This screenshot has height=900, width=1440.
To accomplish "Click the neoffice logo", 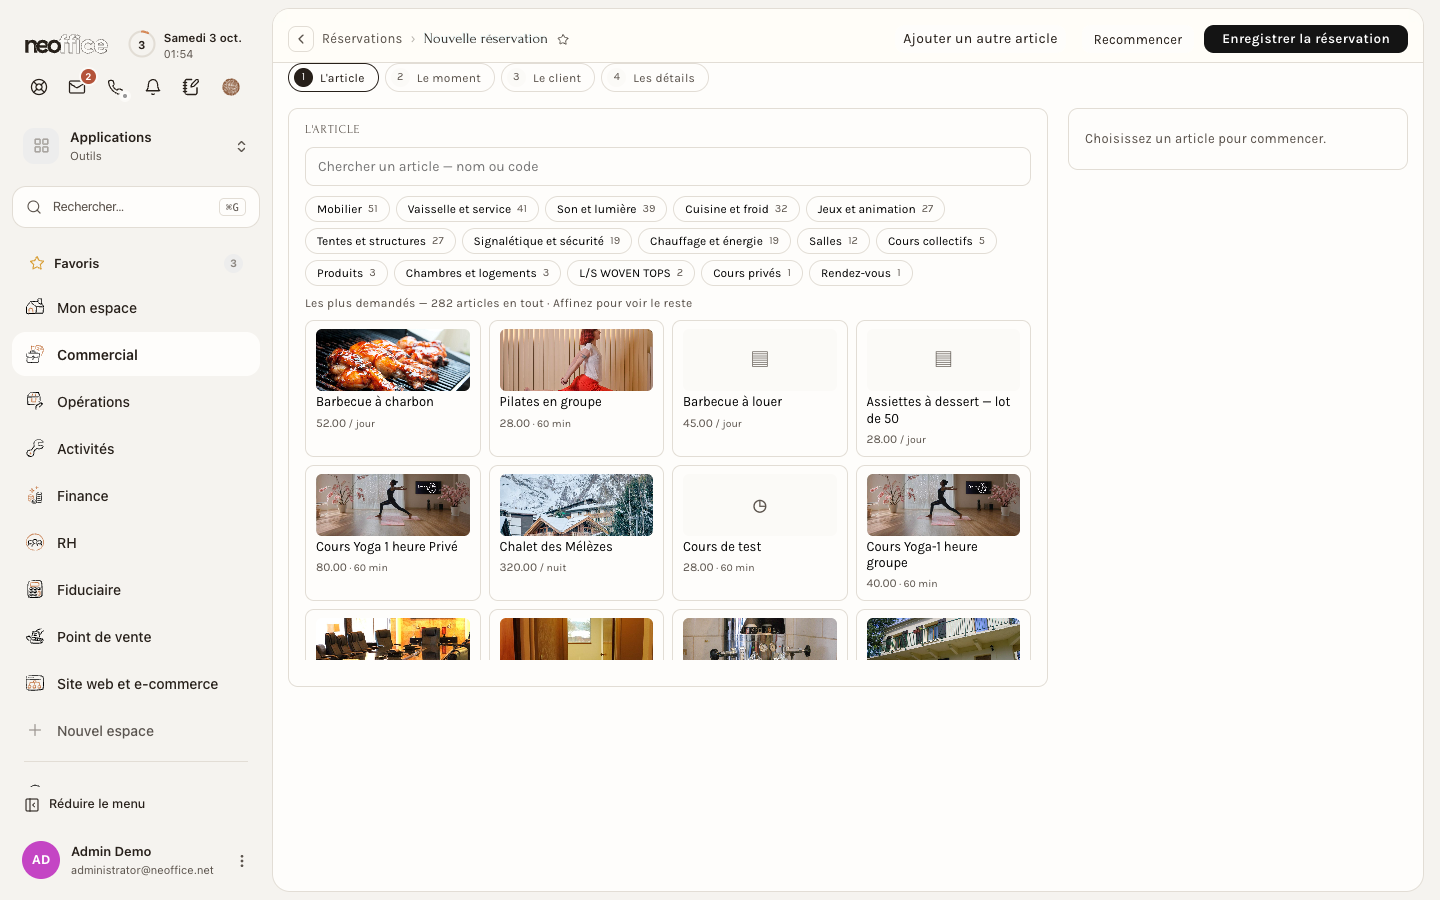I will click(x=66, y=45).
